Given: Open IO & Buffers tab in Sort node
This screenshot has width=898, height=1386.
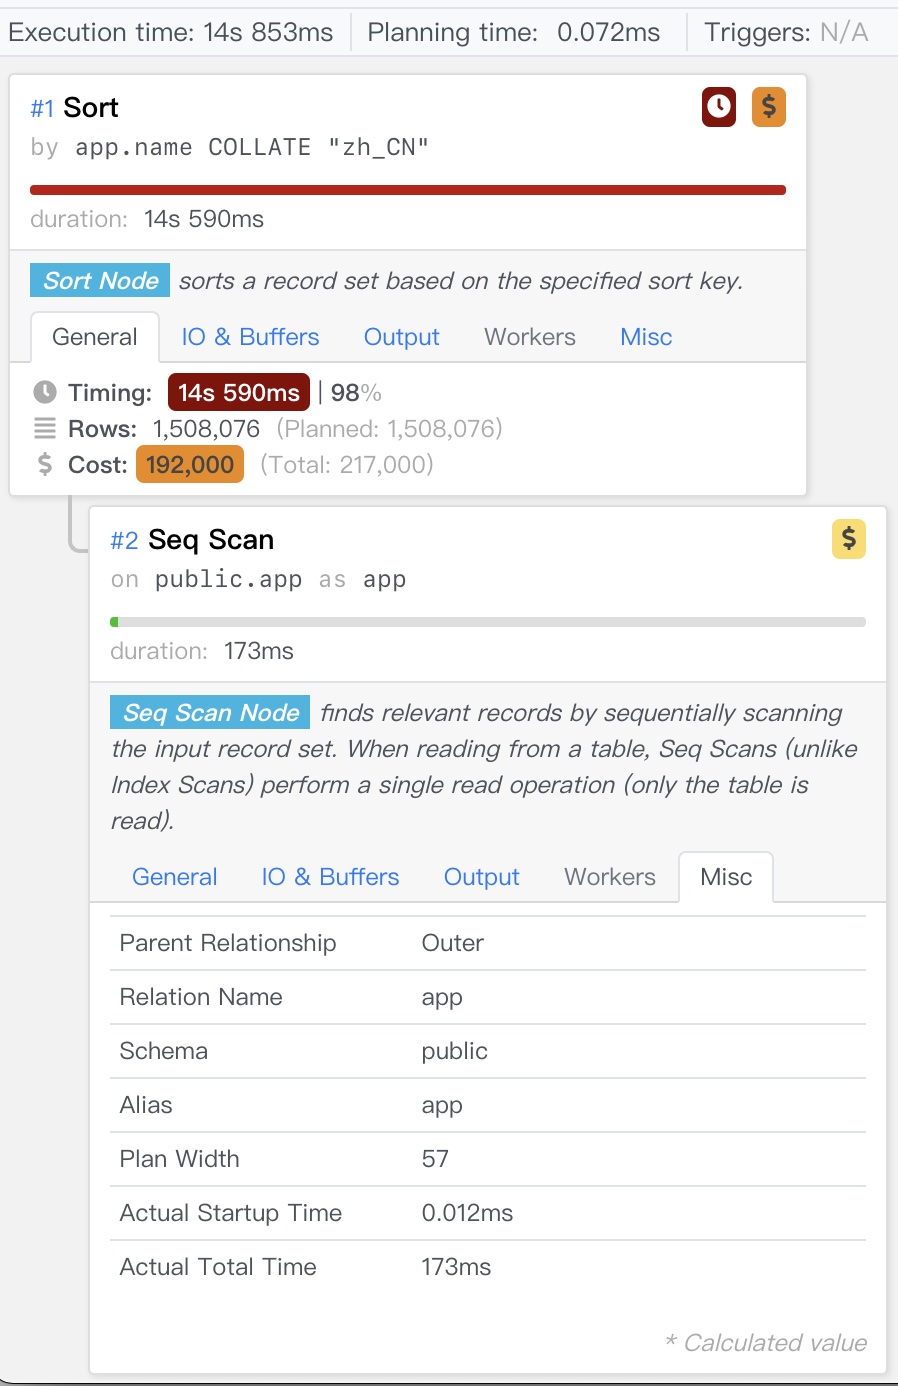Looking at the screenshot, I should 250,337.
